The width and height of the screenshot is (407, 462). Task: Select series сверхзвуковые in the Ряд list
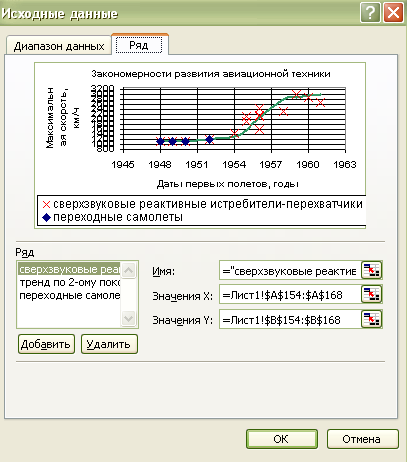(x=69, y=269)
